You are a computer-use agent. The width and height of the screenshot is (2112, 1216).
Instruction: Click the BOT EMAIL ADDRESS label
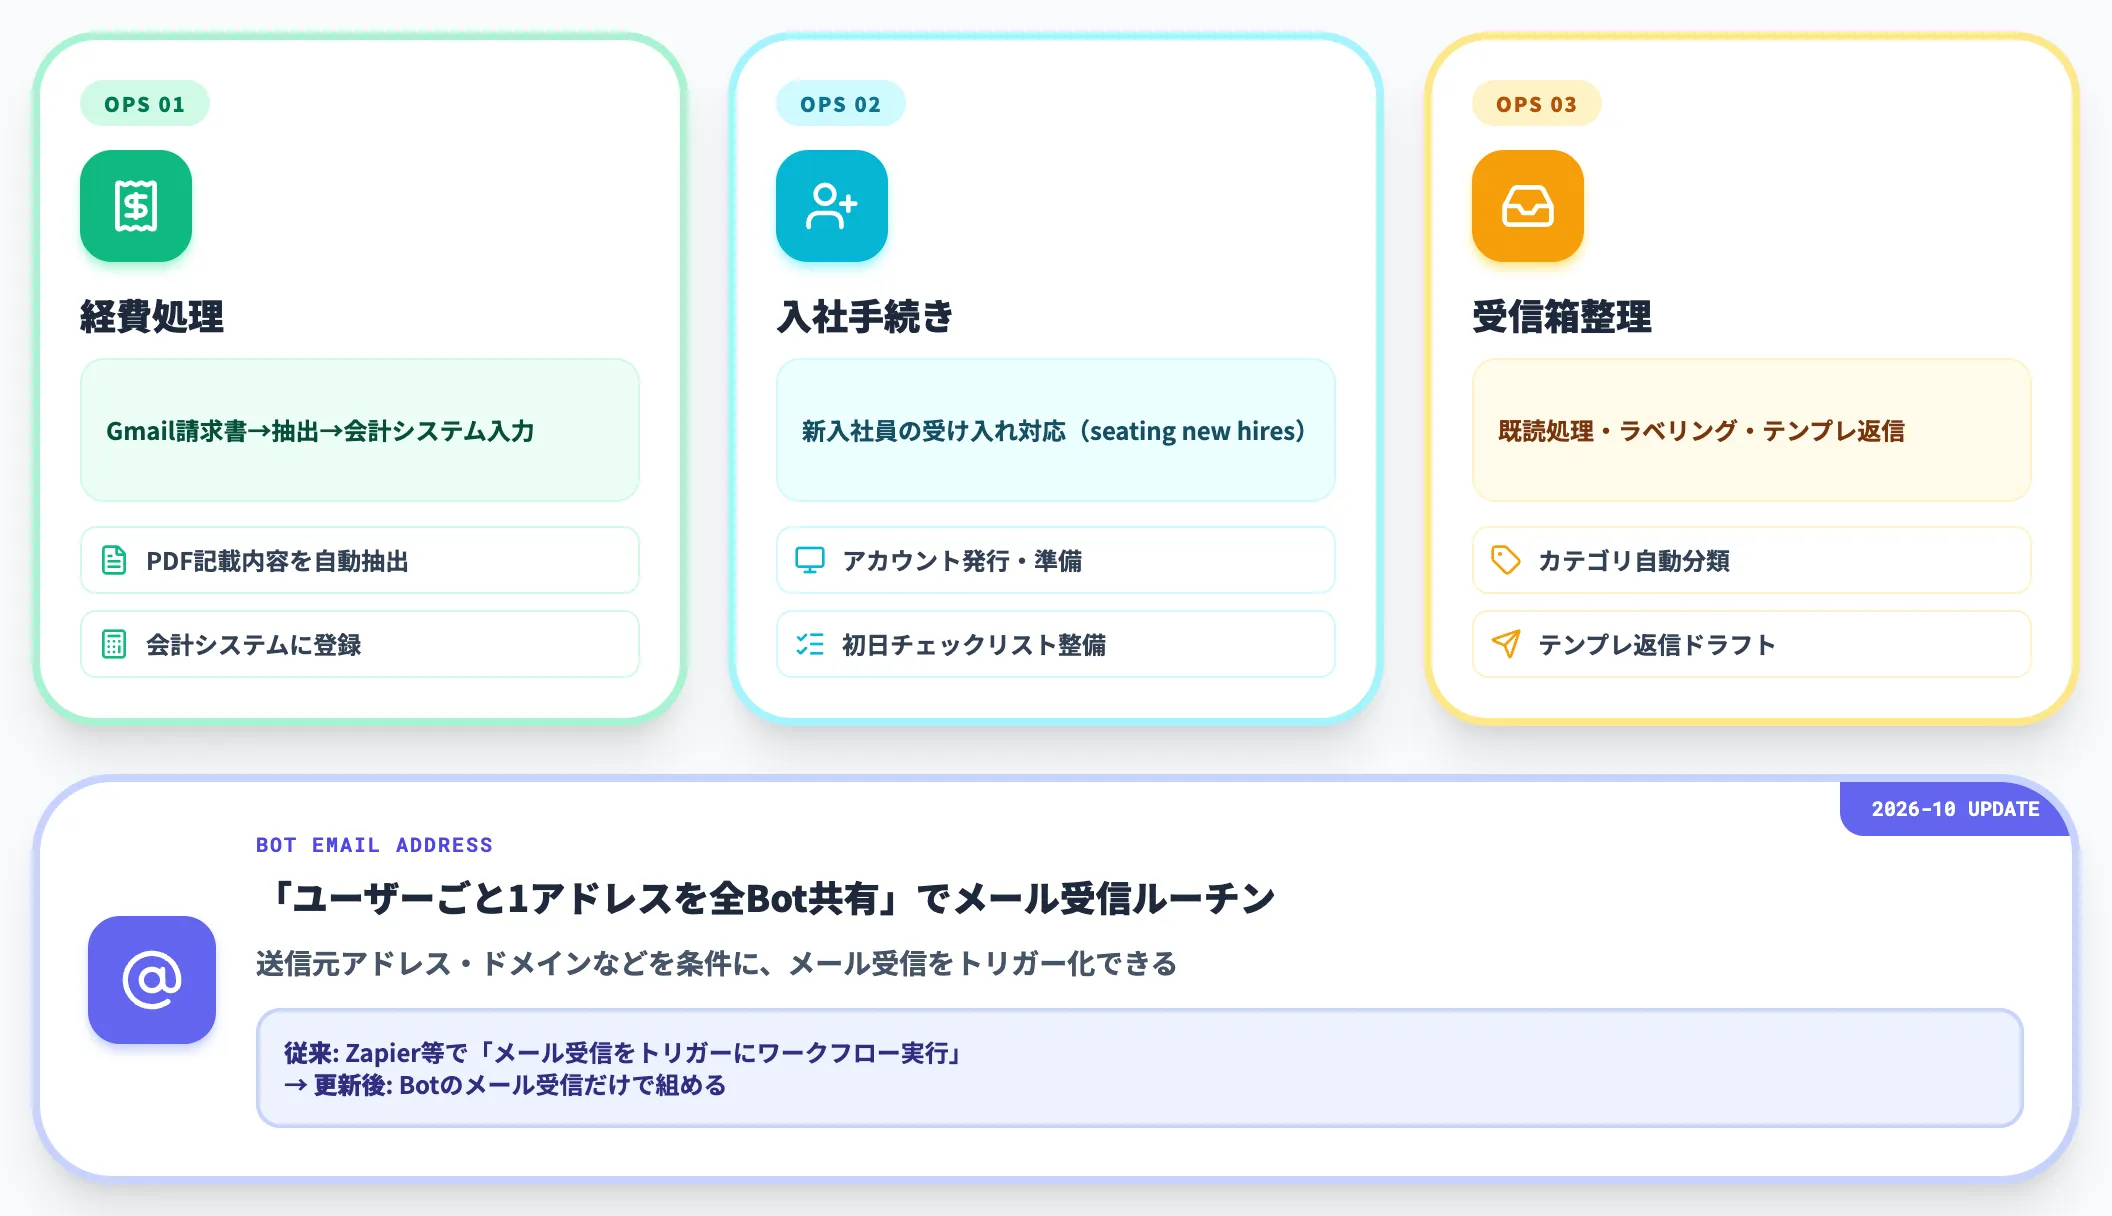374,845
